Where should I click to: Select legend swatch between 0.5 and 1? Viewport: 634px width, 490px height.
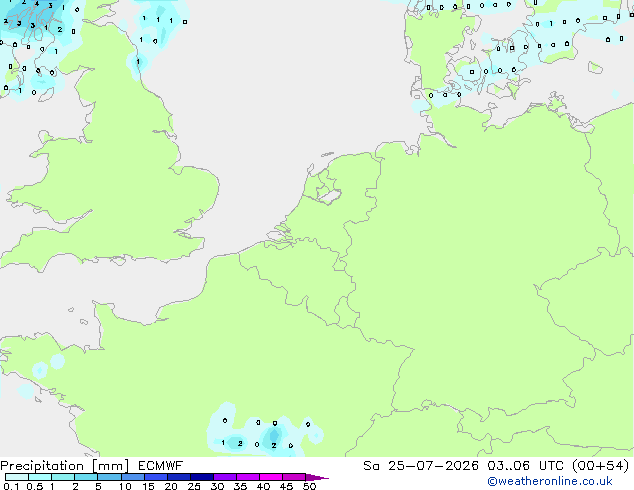tap(40, 477)
